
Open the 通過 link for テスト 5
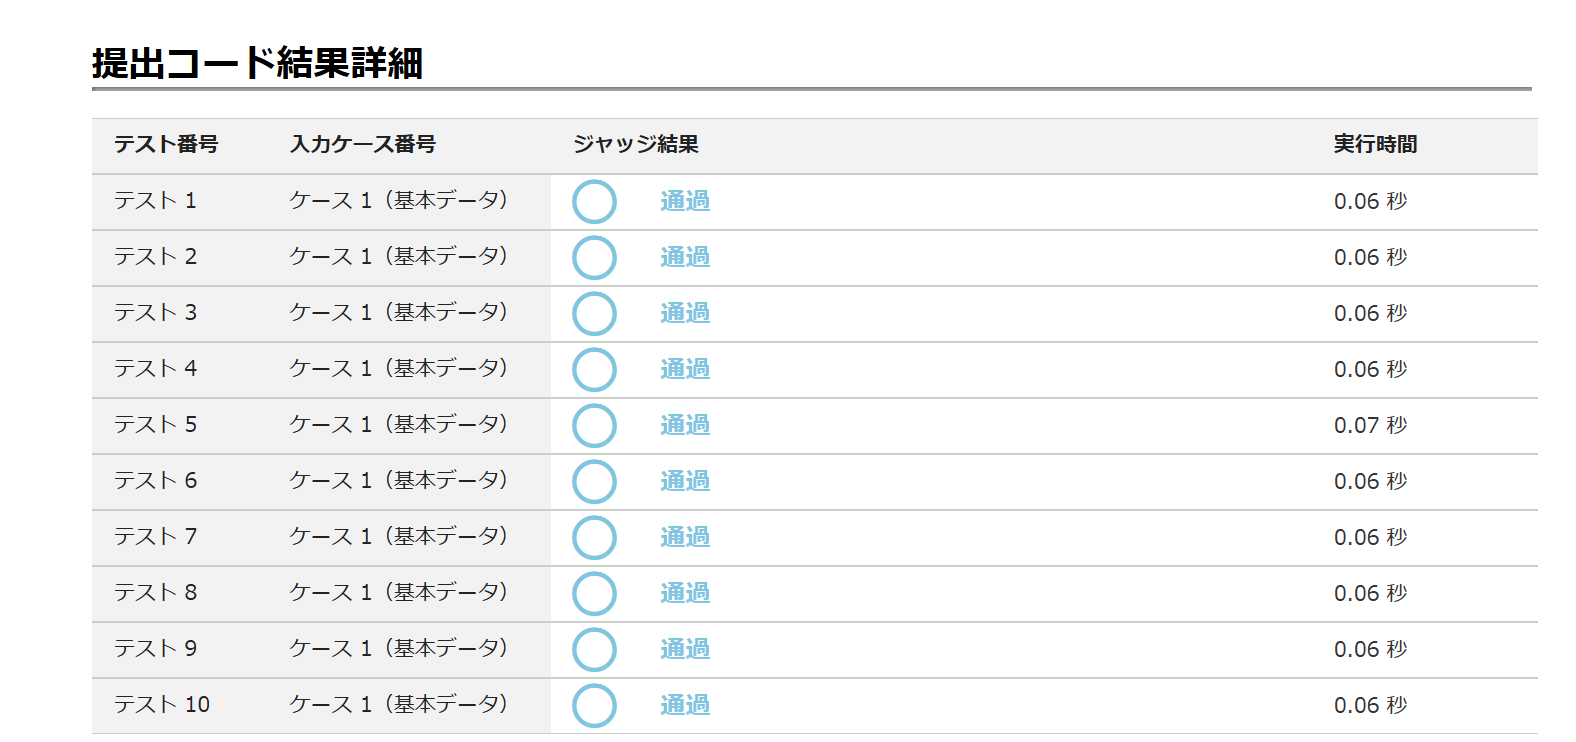[x=685, y=425]
